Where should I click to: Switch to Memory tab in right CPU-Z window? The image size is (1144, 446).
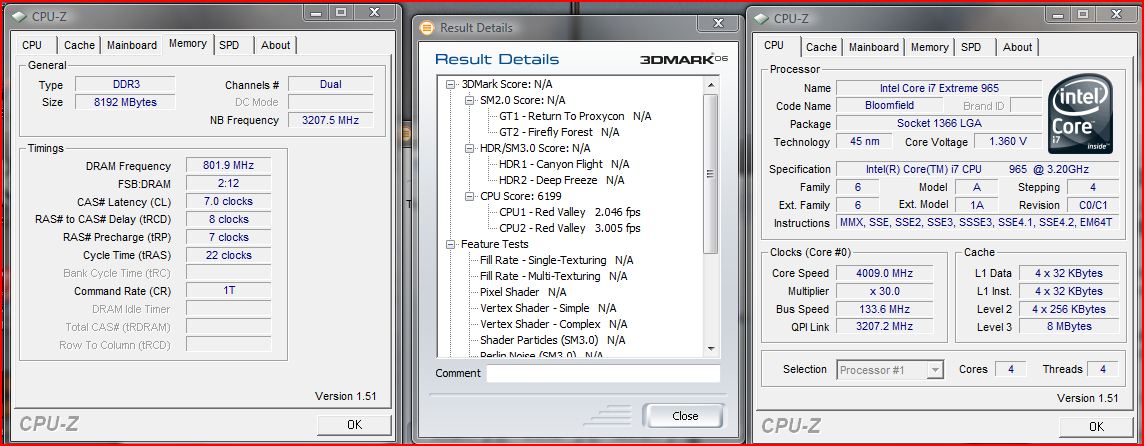point(930,47)
